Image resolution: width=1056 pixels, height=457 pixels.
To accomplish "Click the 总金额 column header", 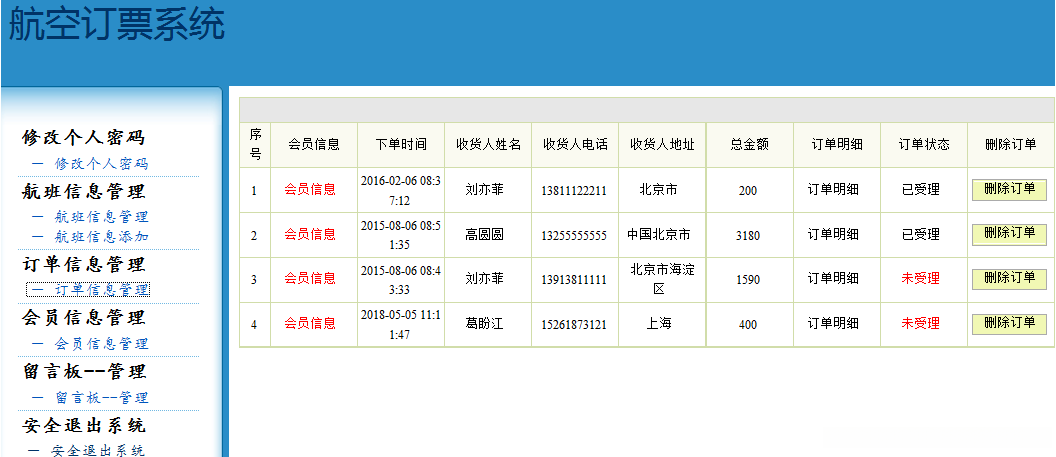I will pyautogui.click(x=750, y=145).
